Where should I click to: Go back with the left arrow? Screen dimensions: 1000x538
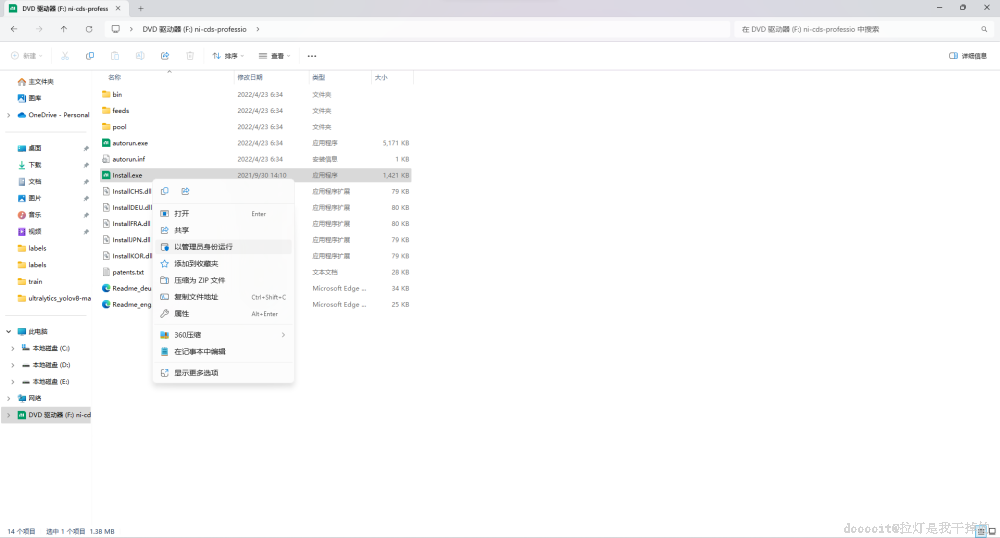14,29
